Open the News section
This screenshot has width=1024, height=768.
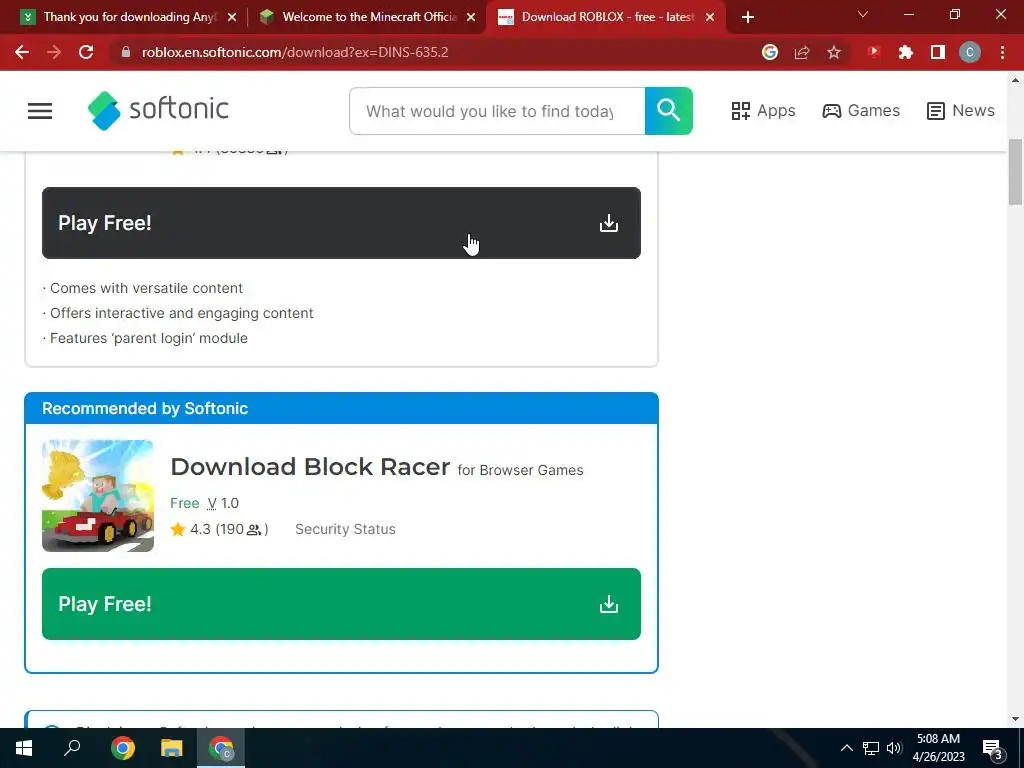click(961, 111)
